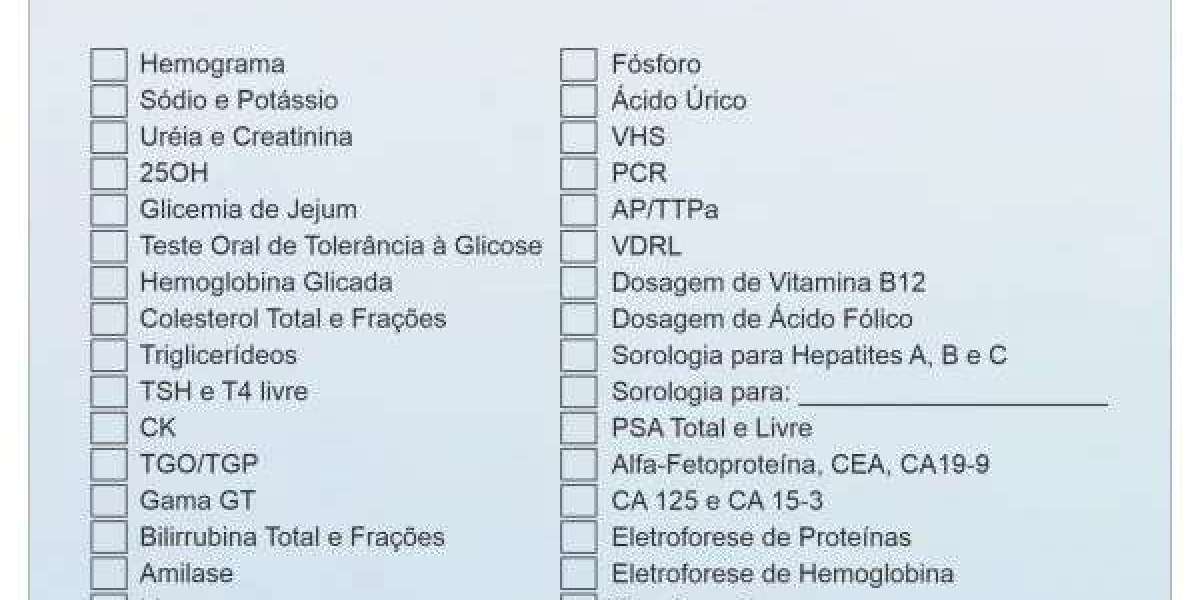Check the TGO/TGP box

point(109,465)
